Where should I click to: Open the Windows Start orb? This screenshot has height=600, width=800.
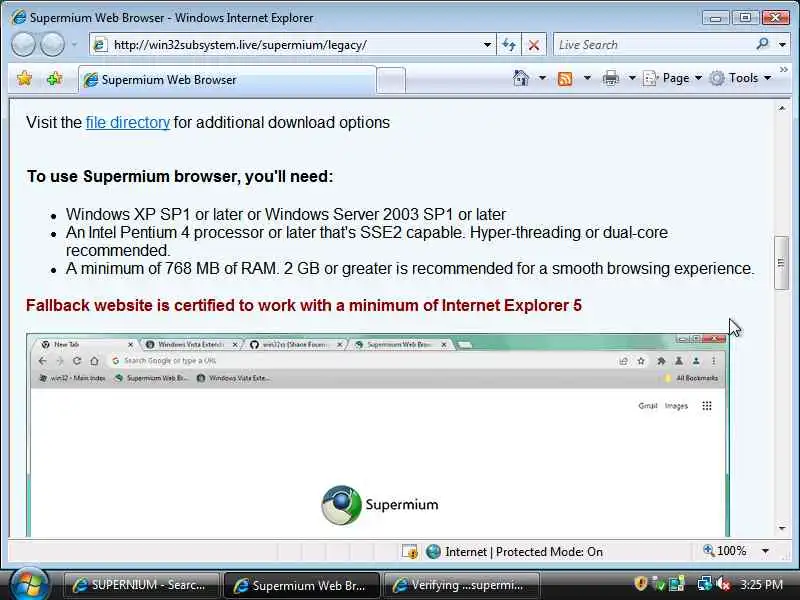coord(29,584)
